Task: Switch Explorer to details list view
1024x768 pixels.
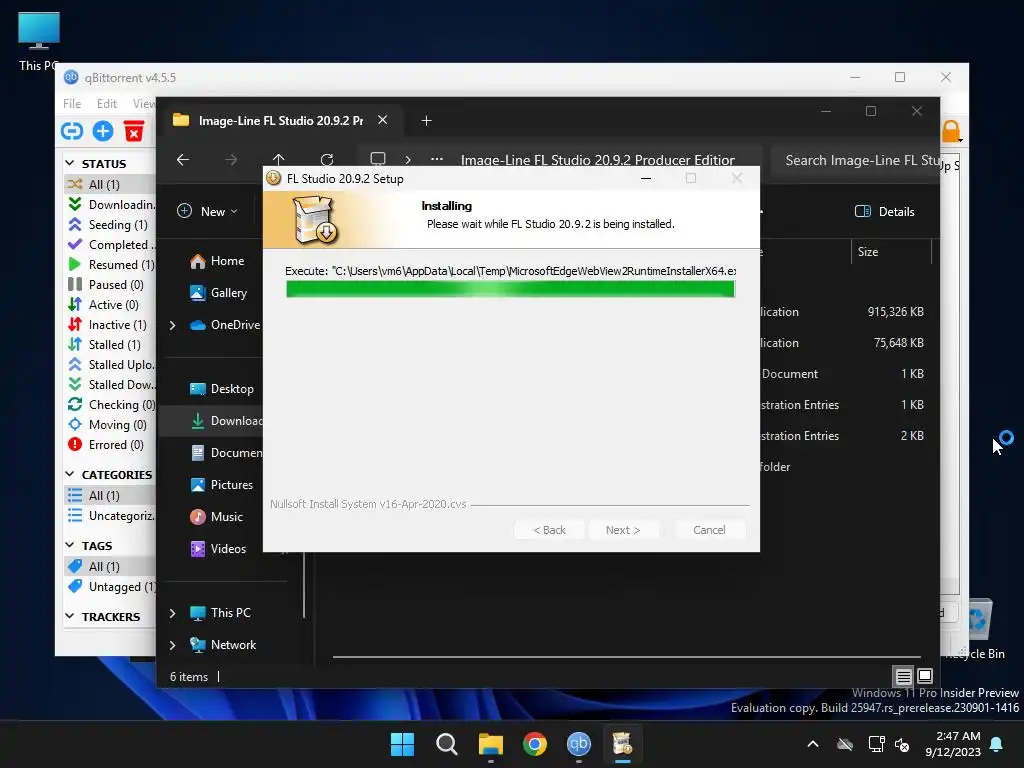Action: pyautogui.click(x=903, y=677)
